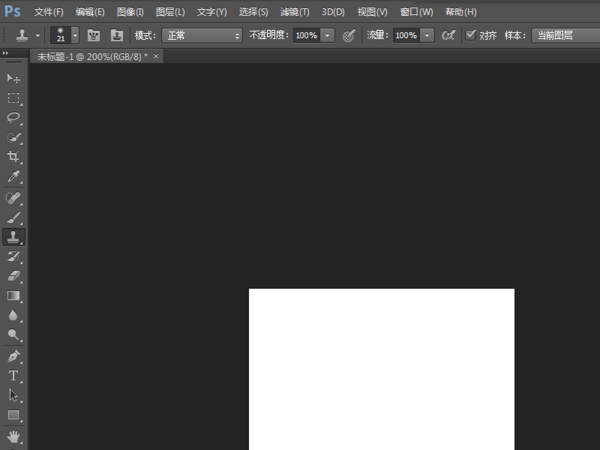This screenshot has height=450, width=600.
Task: Expand the toolbox double-arrow toggle
Action: tap(5, 53)
